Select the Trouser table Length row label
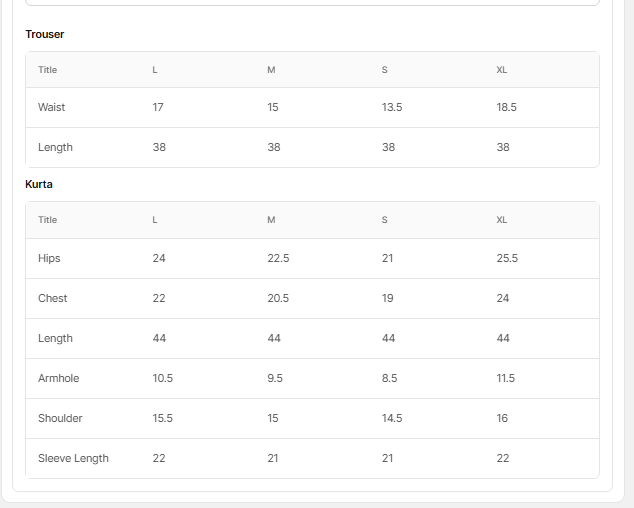This screenshot has height=508, width=634. point(55,147)
